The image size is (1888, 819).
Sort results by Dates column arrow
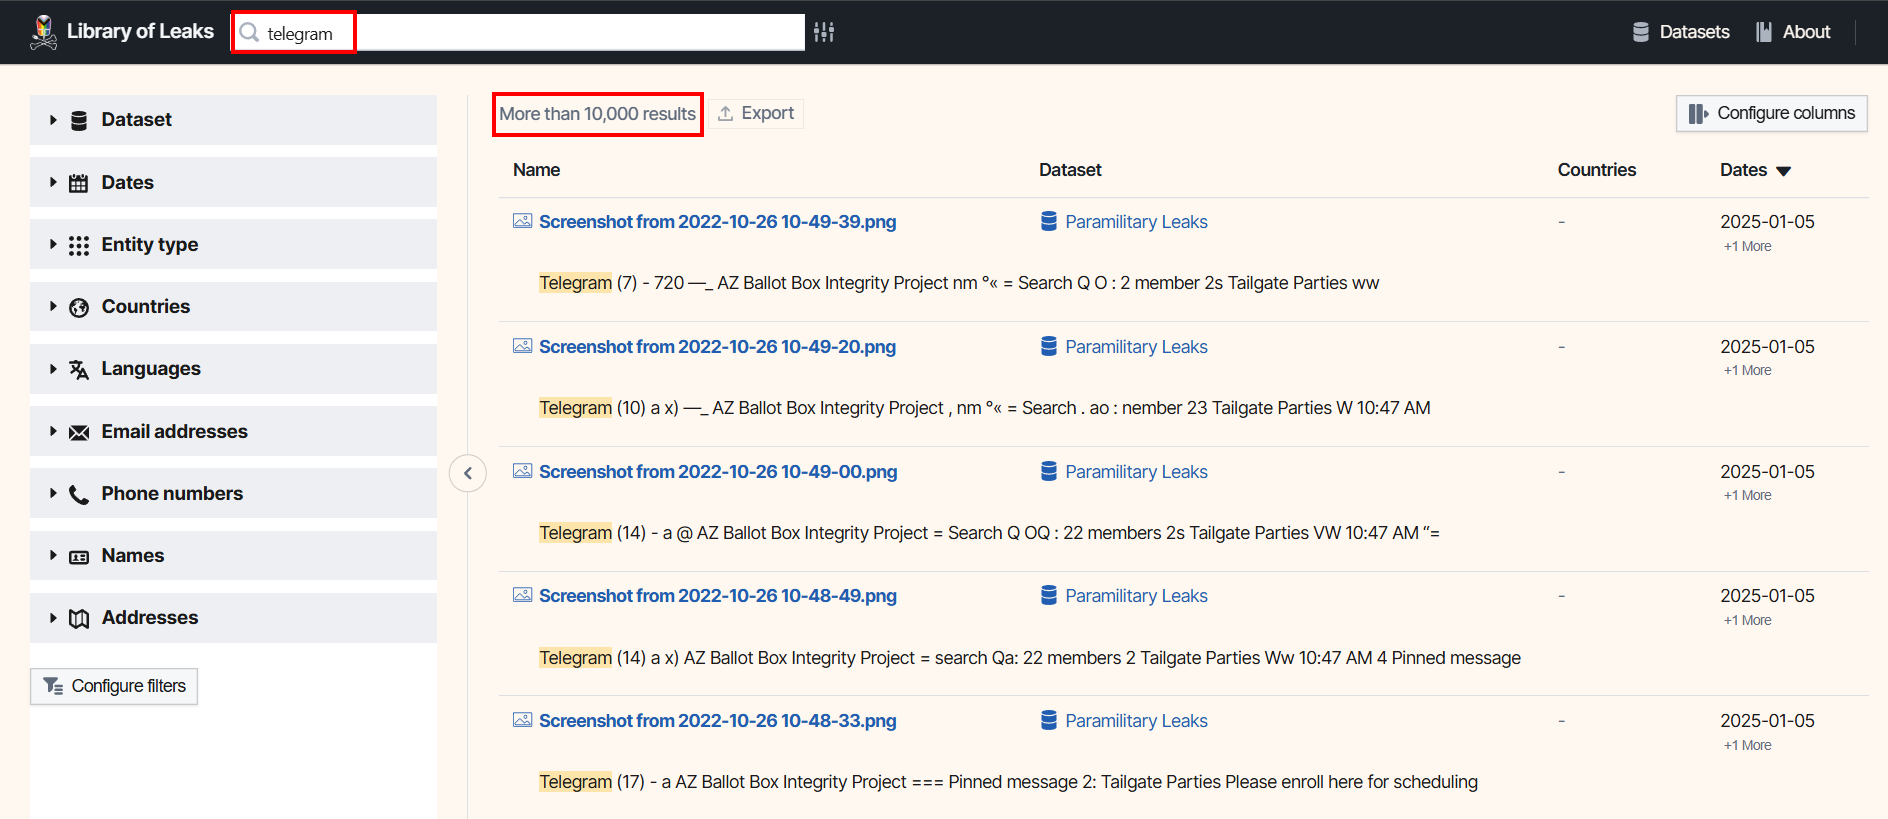pos(1783,171)
